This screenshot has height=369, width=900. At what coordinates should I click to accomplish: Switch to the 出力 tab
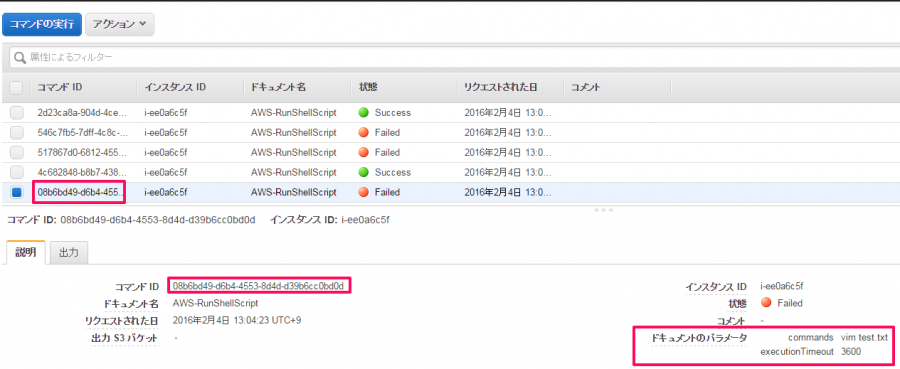69,253
